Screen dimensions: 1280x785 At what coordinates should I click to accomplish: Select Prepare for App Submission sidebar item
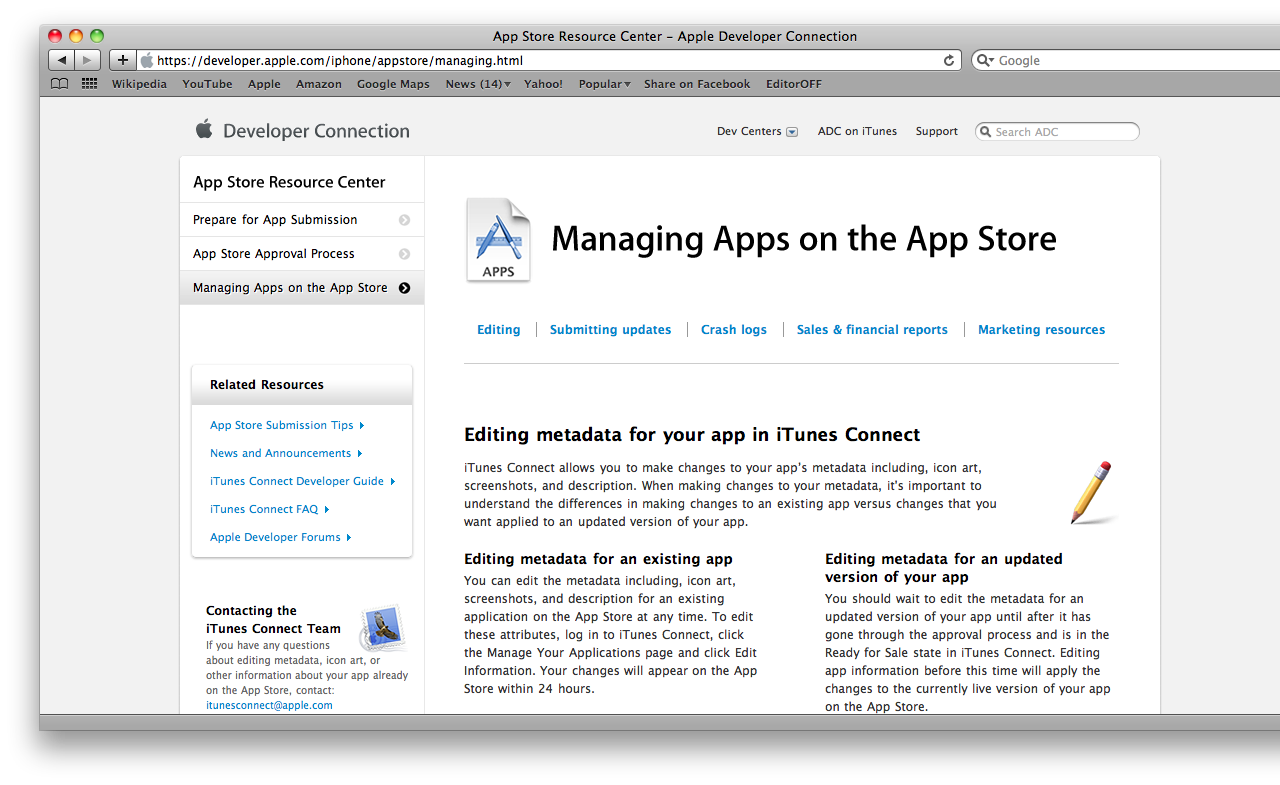point(302,220)
